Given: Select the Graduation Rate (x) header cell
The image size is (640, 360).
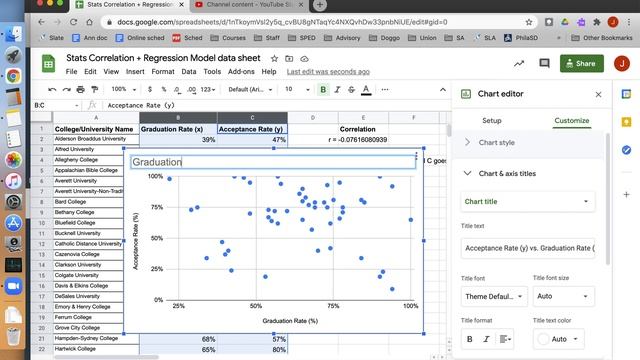Looking at the screenshot, I should pyautogui.click(x=178, y=129).
